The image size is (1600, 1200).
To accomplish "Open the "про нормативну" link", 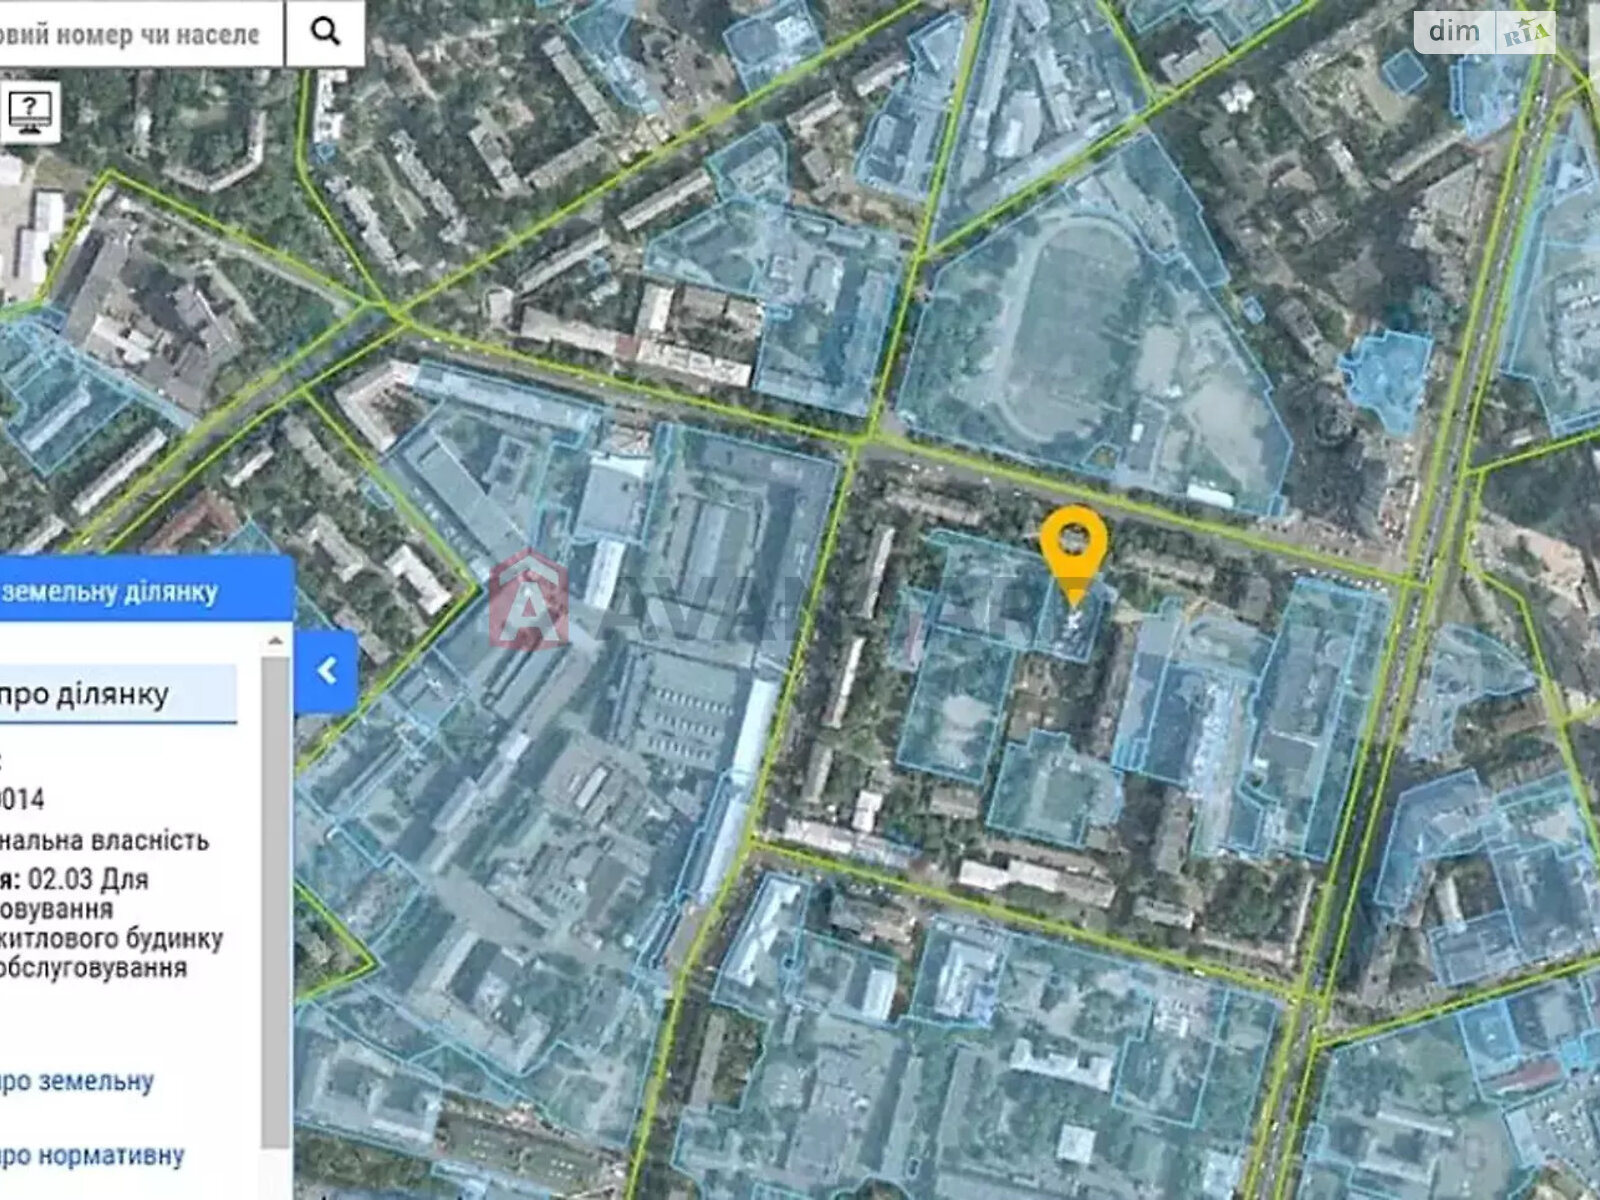I will click(92, 1155).
